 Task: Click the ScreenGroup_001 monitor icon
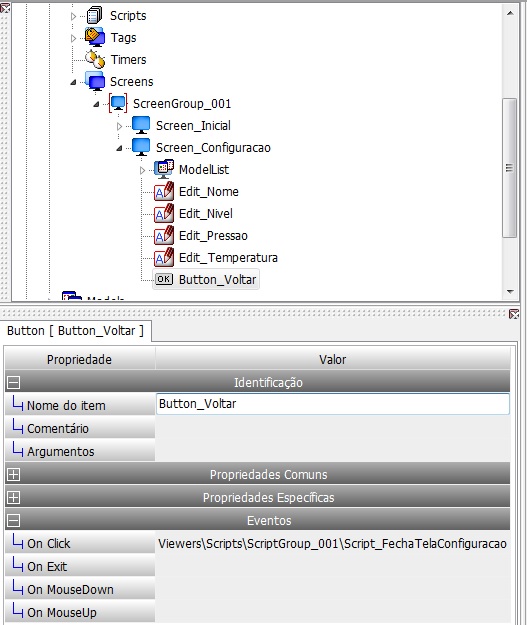(x=118, y=104)
